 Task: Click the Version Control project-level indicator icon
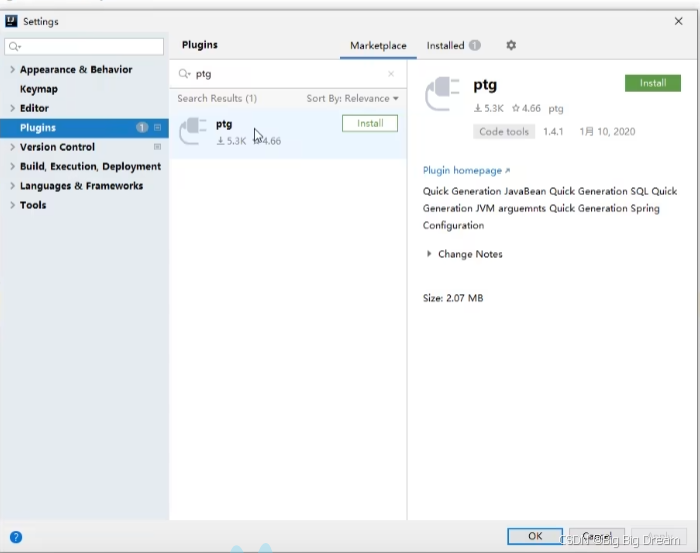[x=158, y=147]
